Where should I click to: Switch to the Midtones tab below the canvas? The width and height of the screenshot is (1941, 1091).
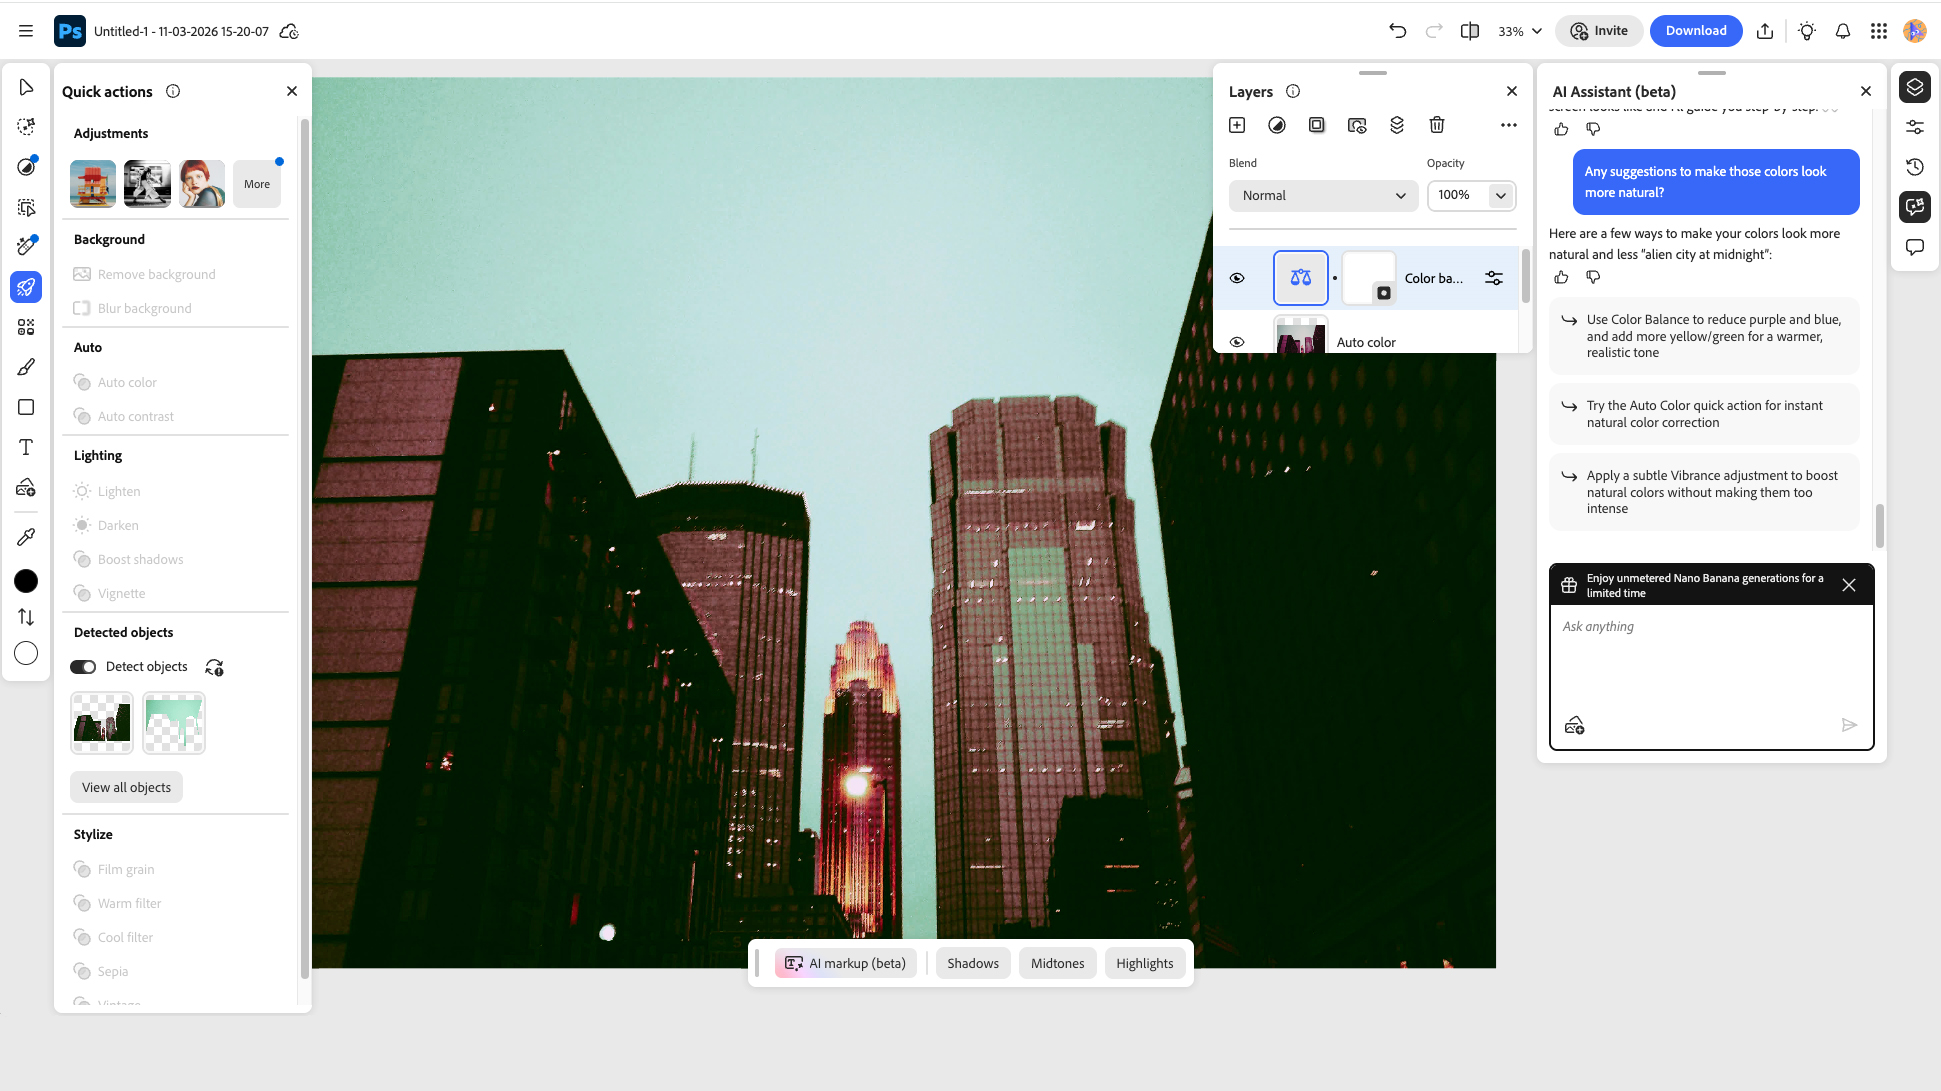tap(1057, 963)
